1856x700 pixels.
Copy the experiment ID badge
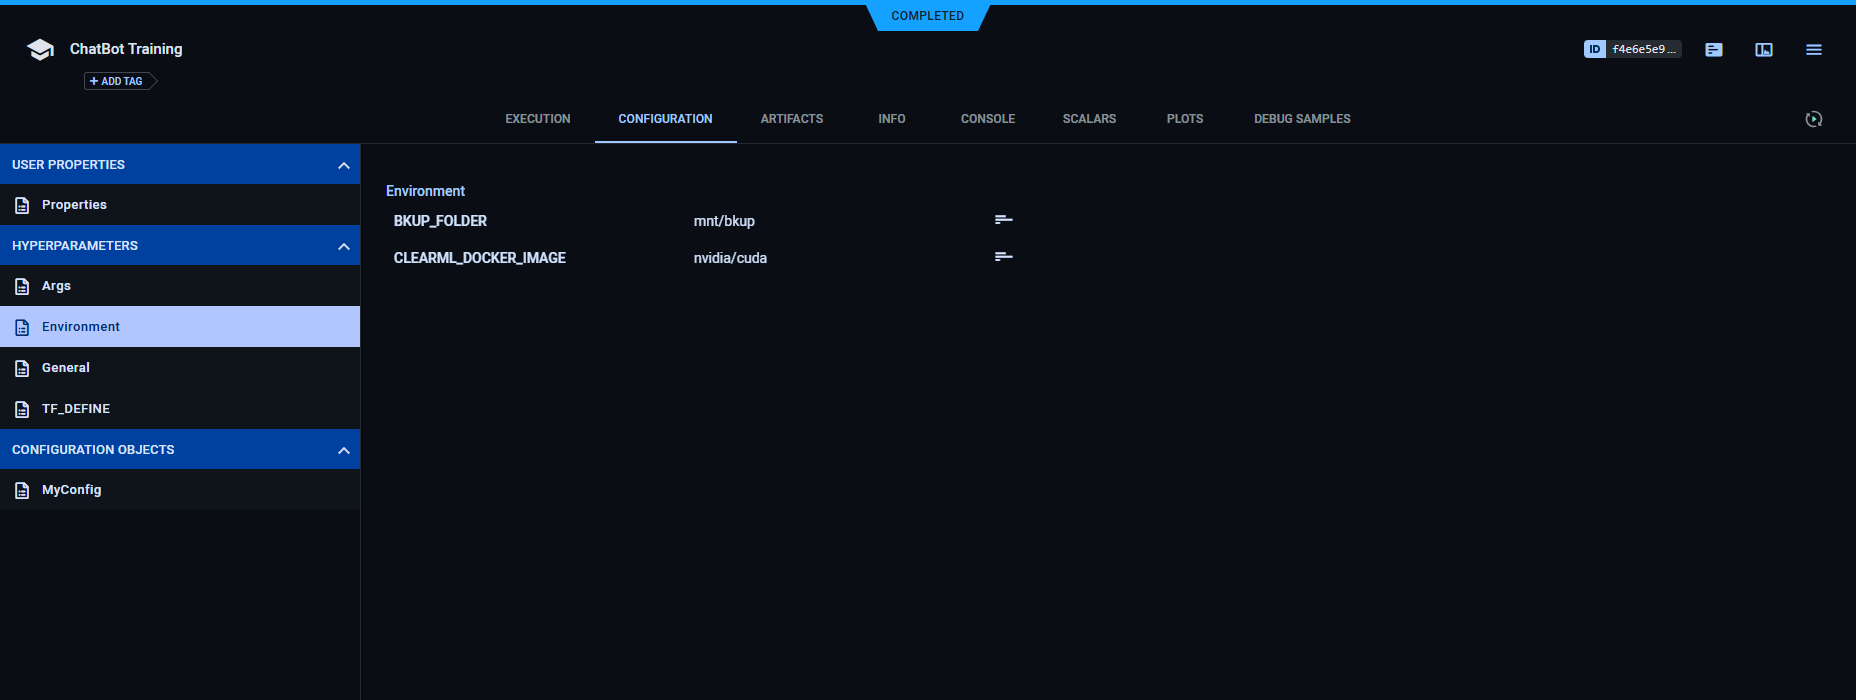click(x=1632, y=49)
